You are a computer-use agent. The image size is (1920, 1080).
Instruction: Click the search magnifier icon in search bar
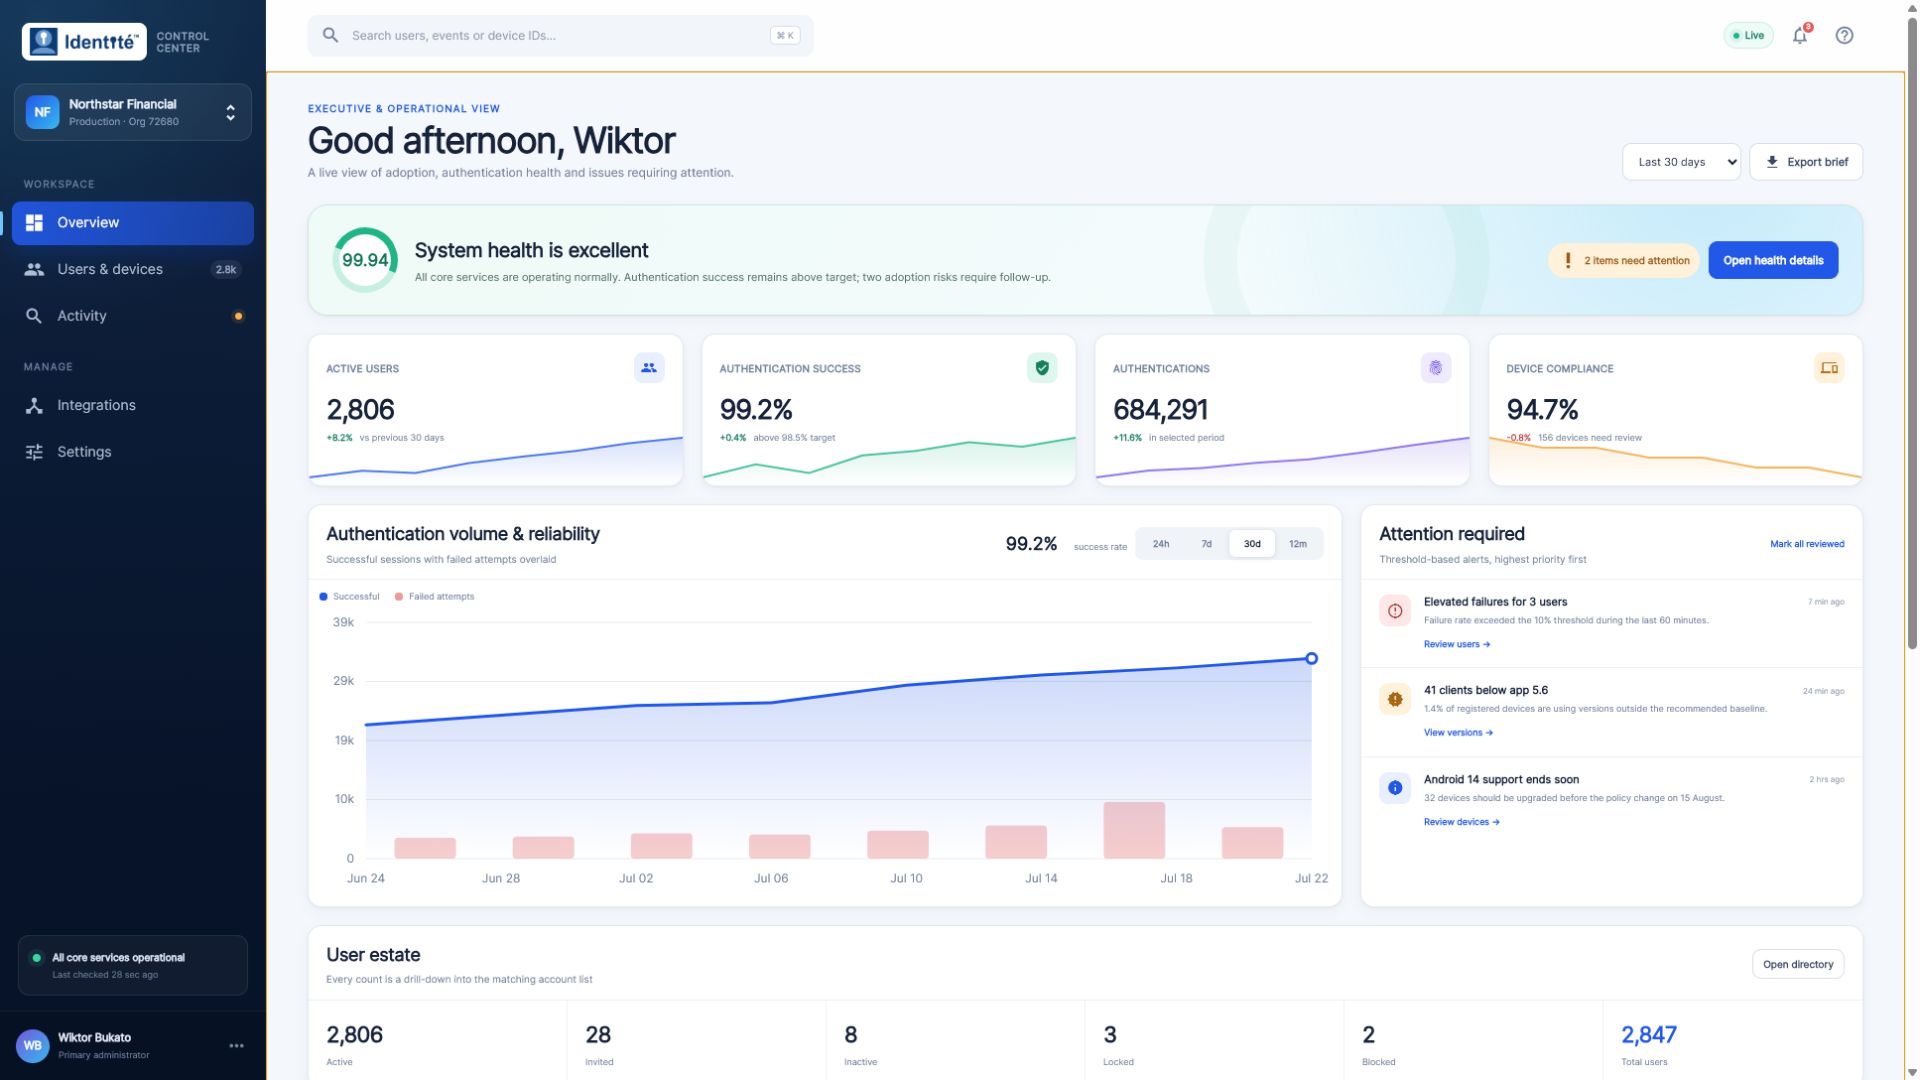330,35
